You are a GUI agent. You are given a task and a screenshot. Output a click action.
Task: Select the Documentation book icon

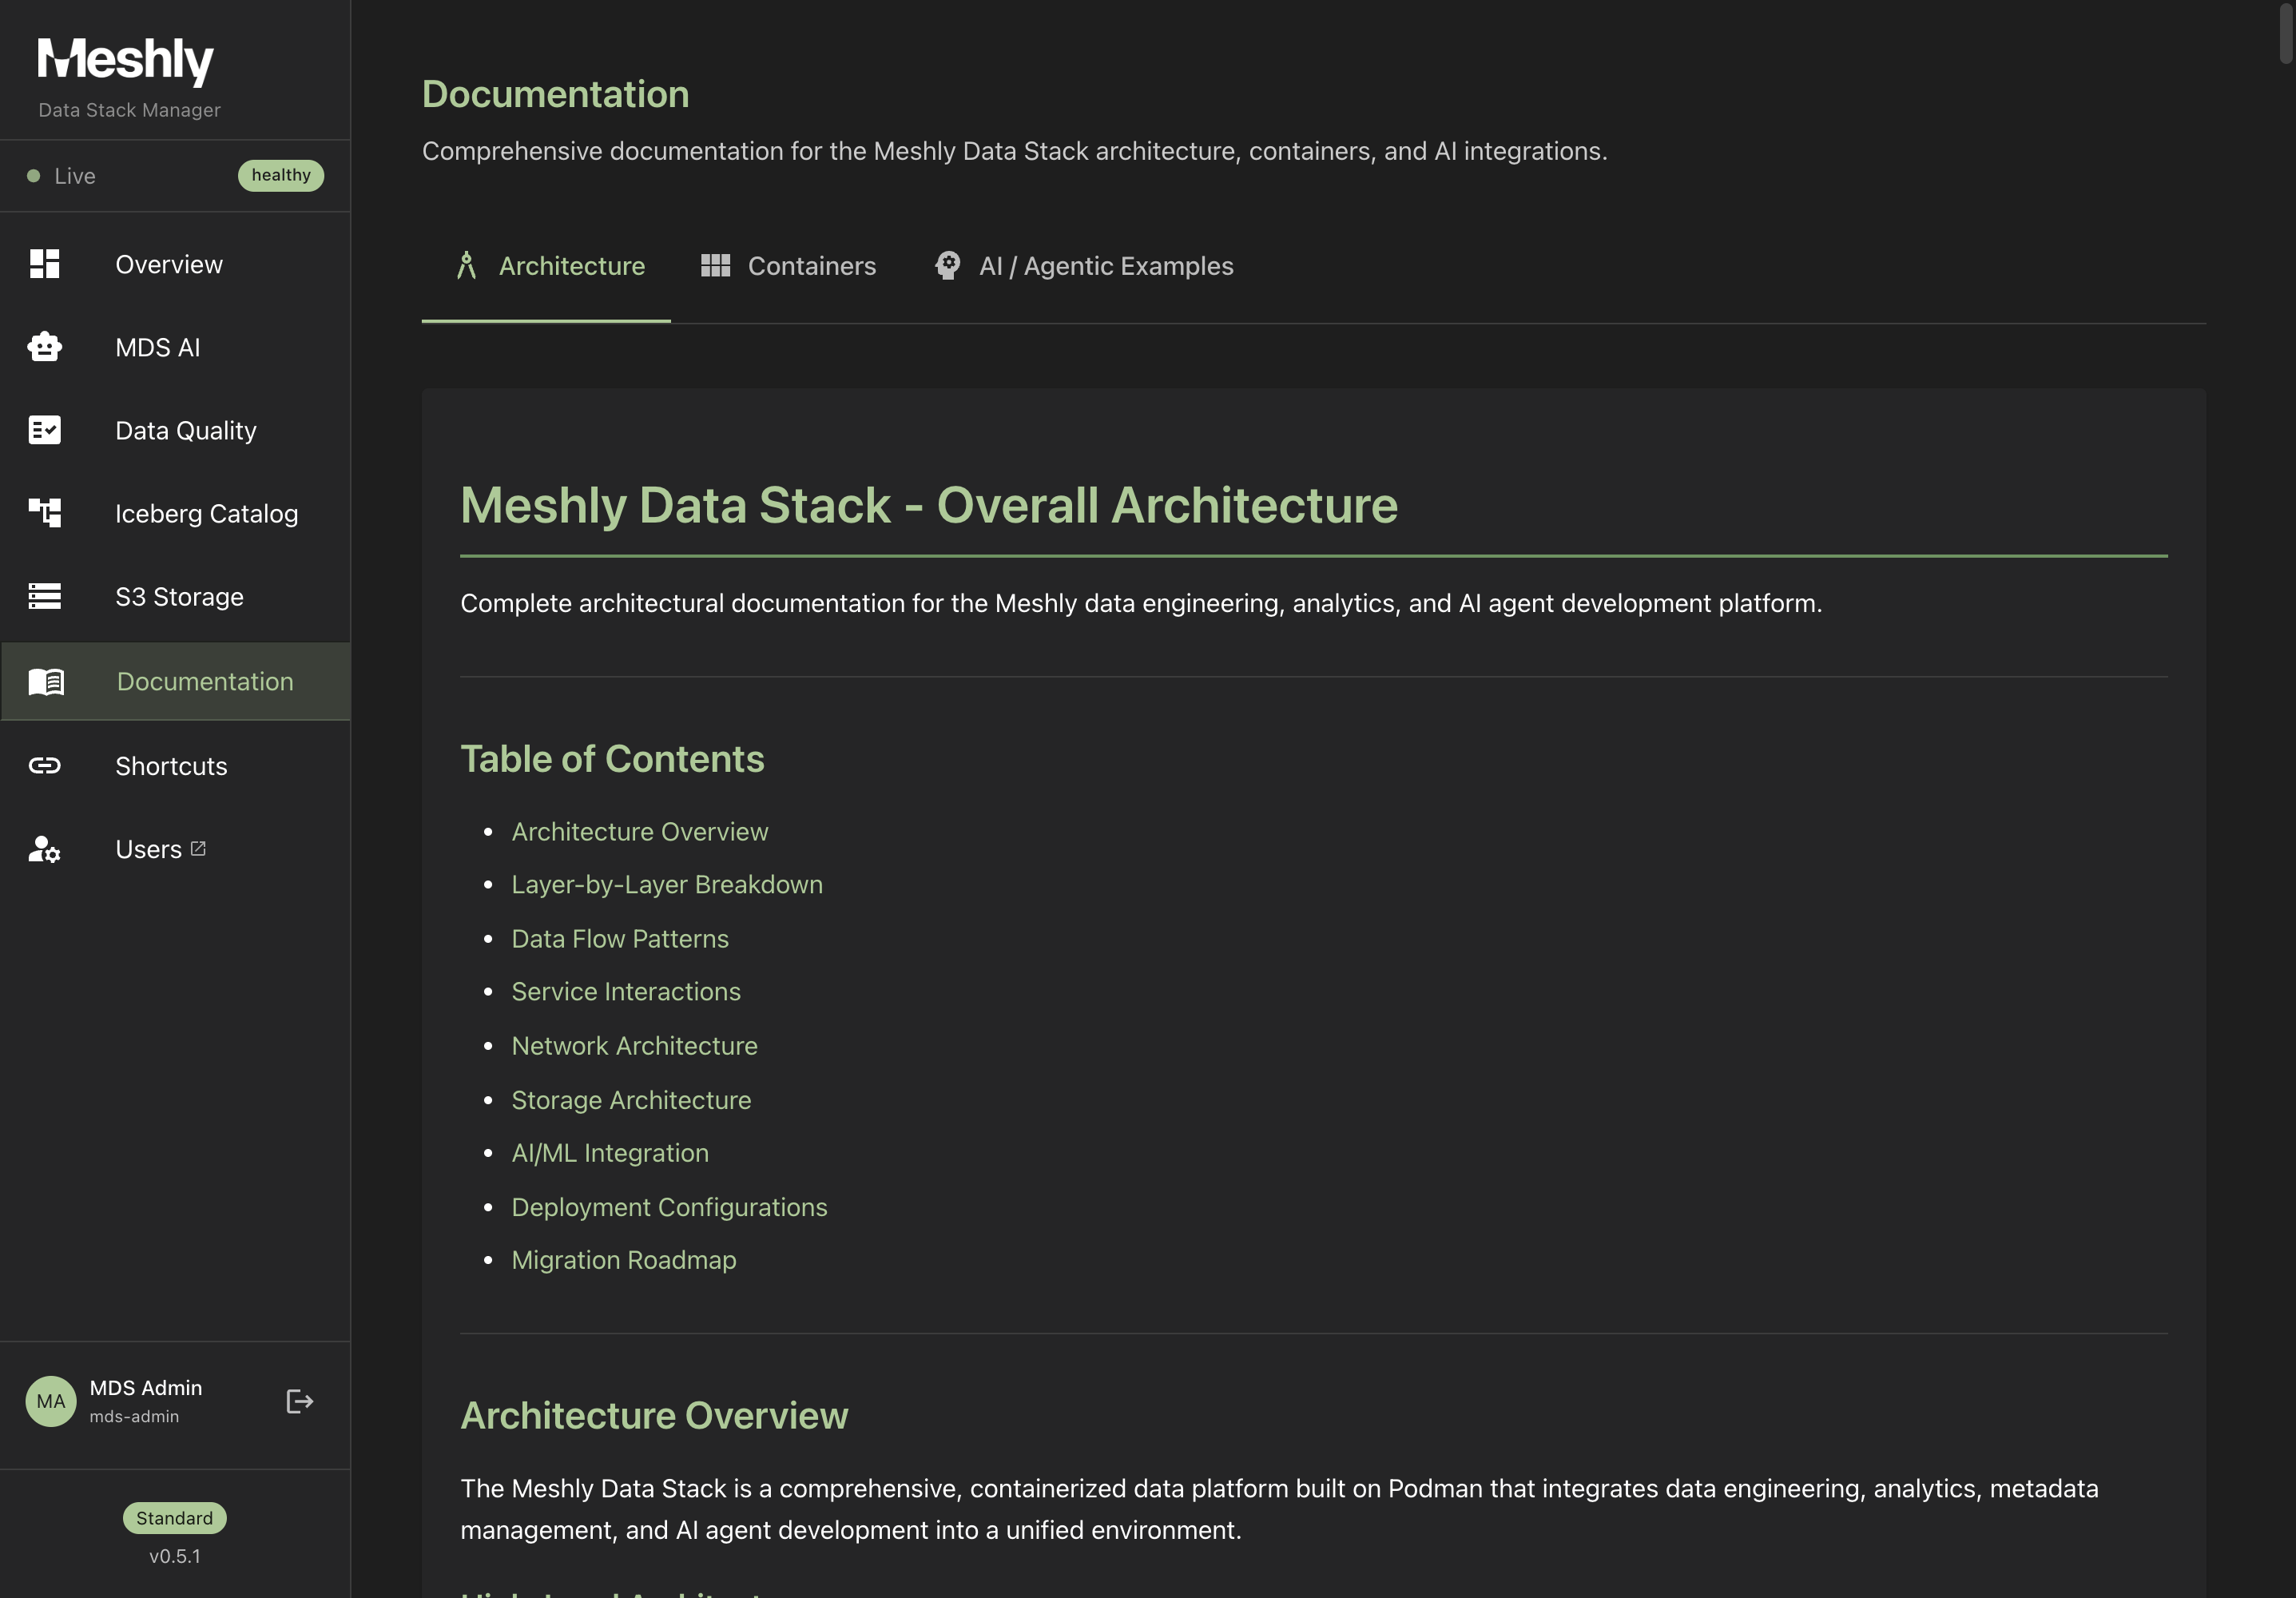pos(45,681)
